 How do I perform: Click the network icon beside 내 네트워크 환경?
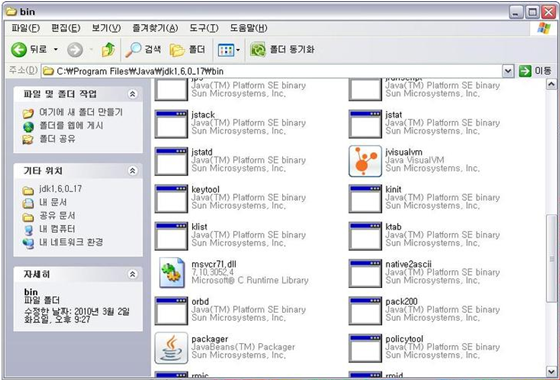[28, 244]
